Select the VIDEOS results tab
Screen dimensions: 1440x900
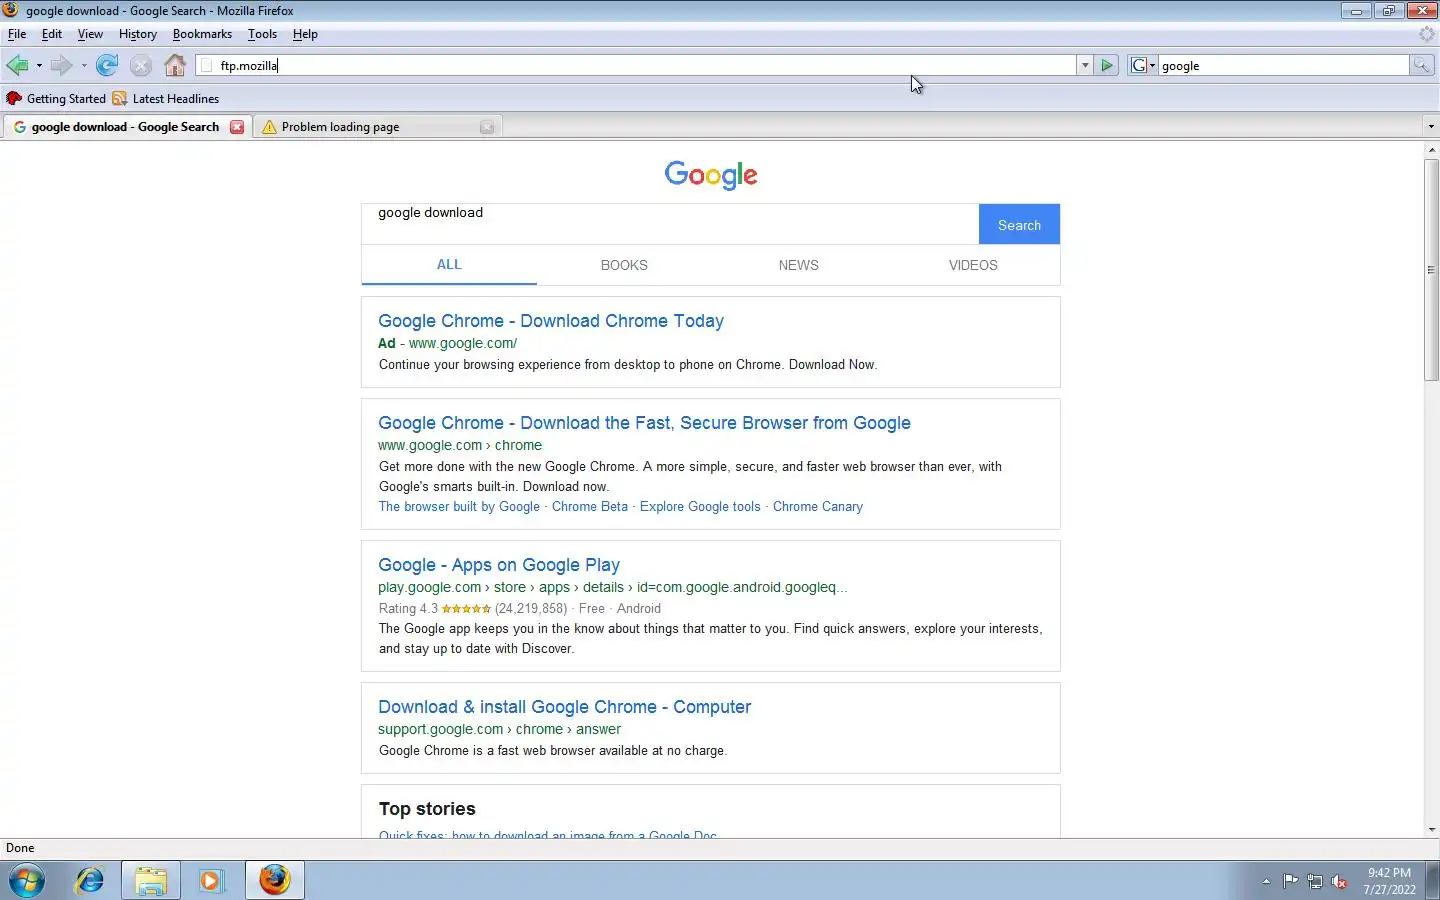pos(973,265)
